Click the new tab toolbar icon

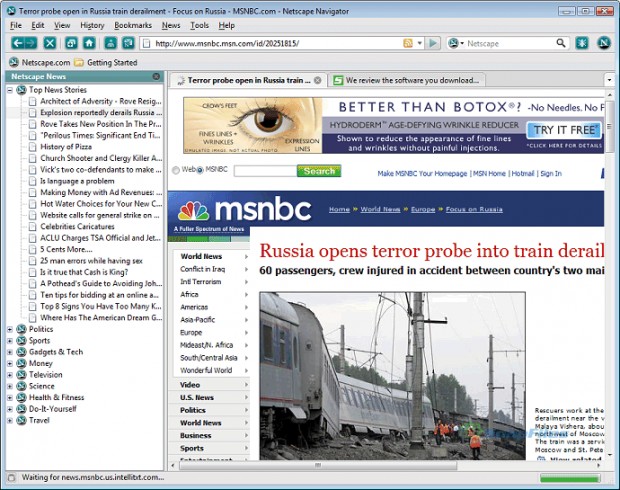71,43
